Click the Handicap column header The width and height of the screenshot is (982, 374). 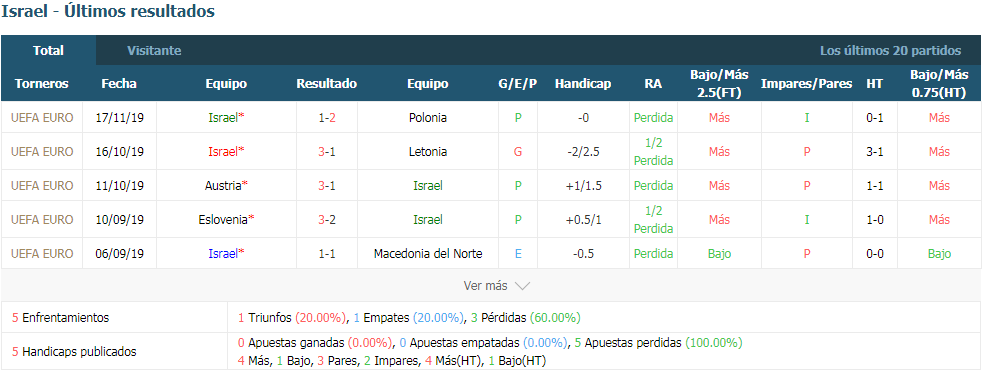[x=583, y=83]
